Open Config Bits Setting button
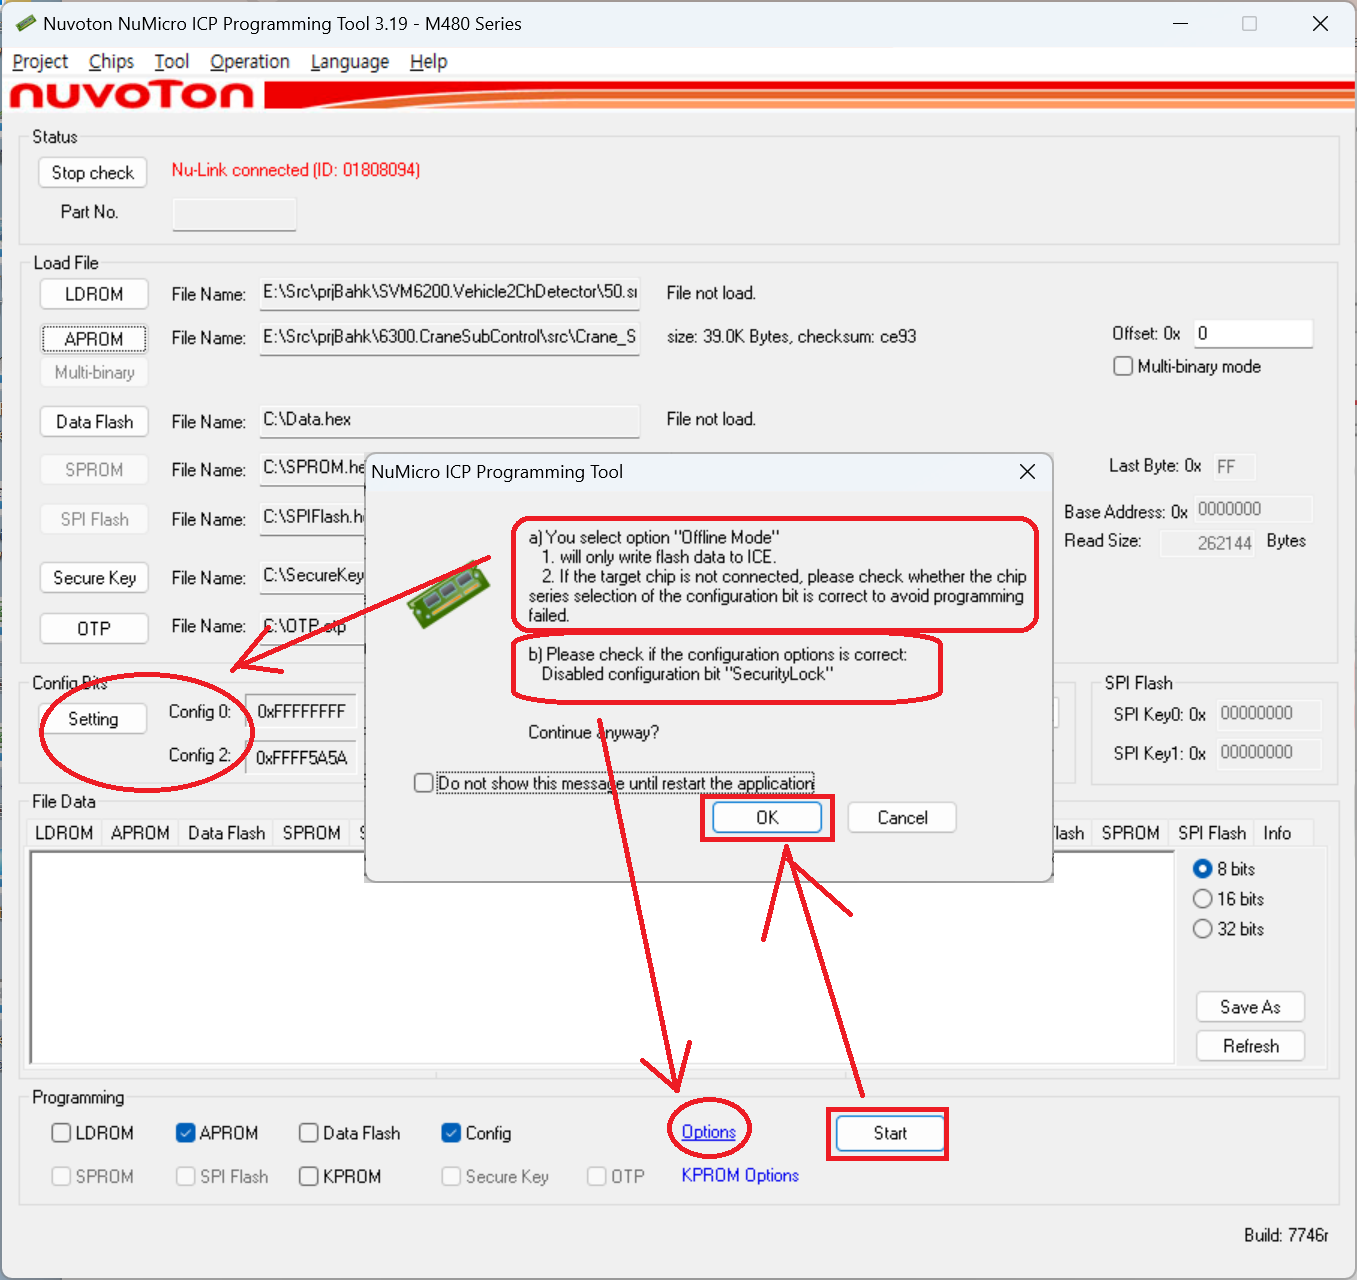The height and width of the screenshot is (1280, 1357). tap(93, 719)
